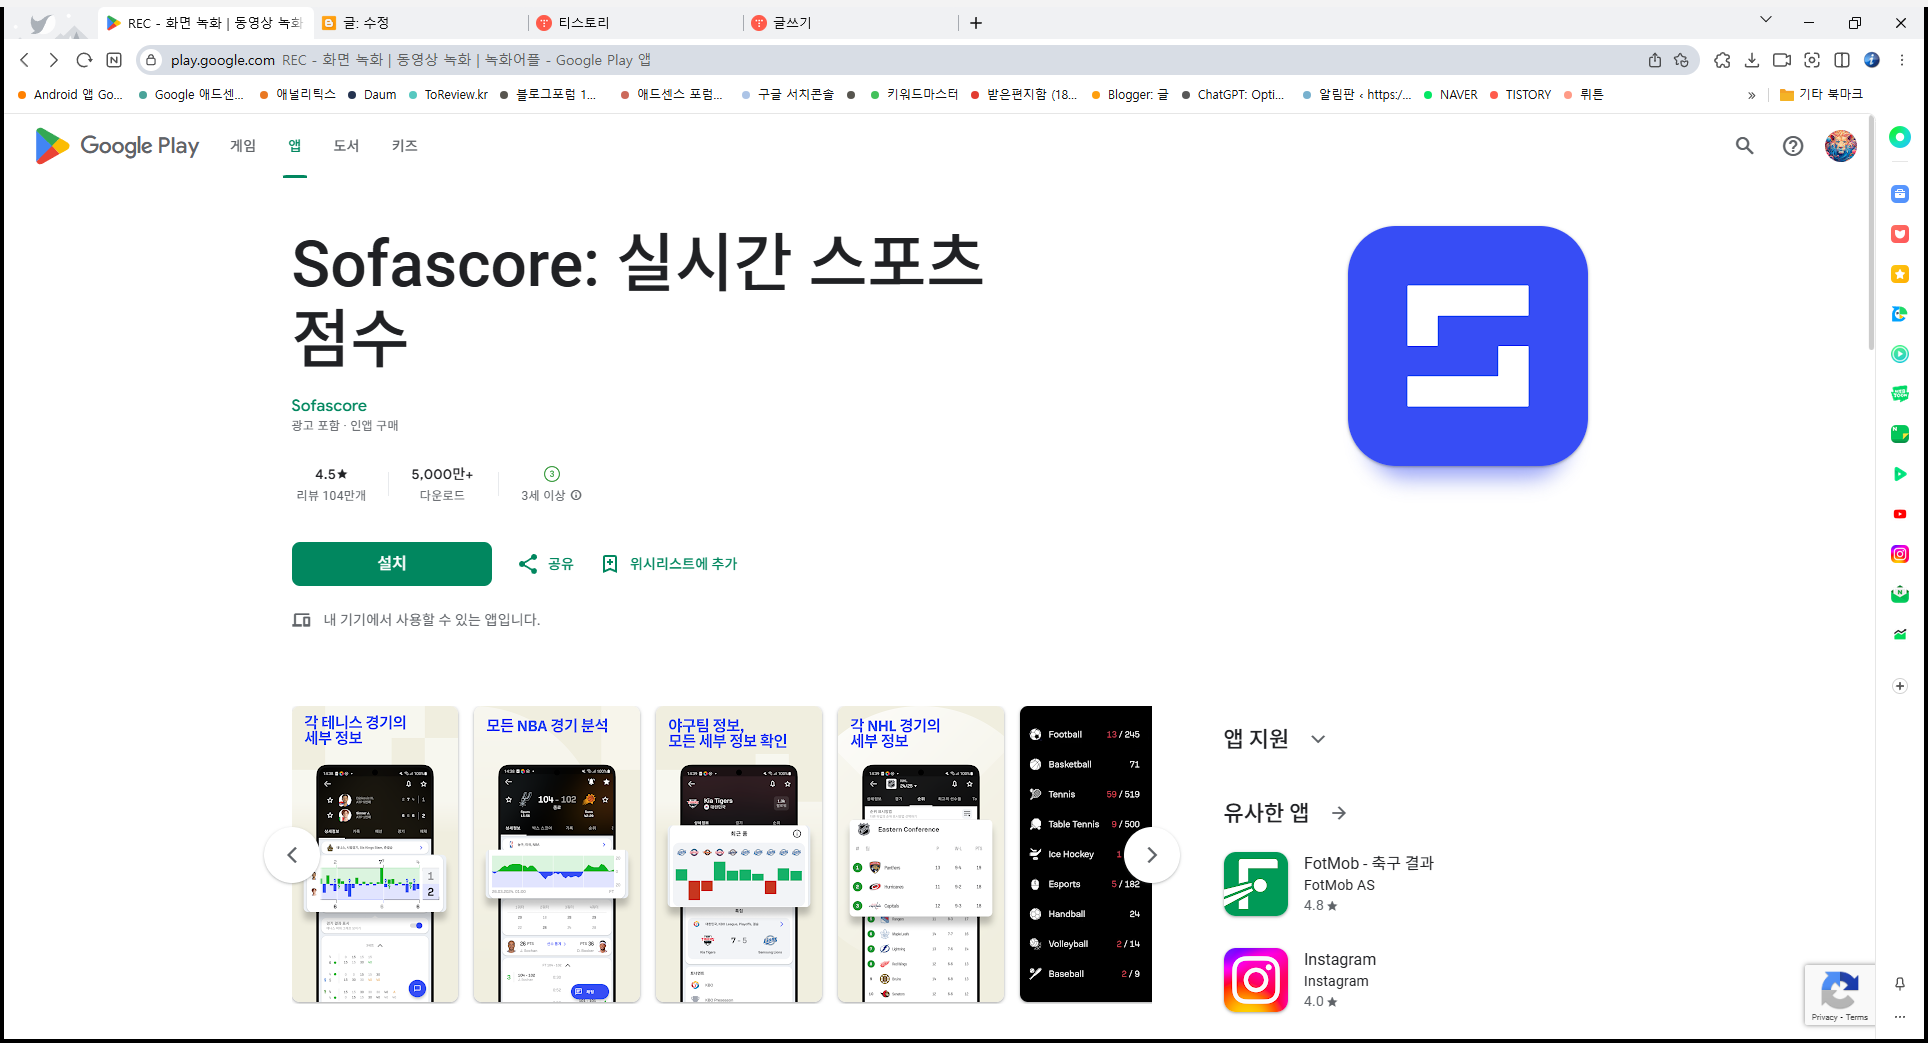Click the Naver home N button
This screenshot has height=1043, width=1928.
(114, 60)
